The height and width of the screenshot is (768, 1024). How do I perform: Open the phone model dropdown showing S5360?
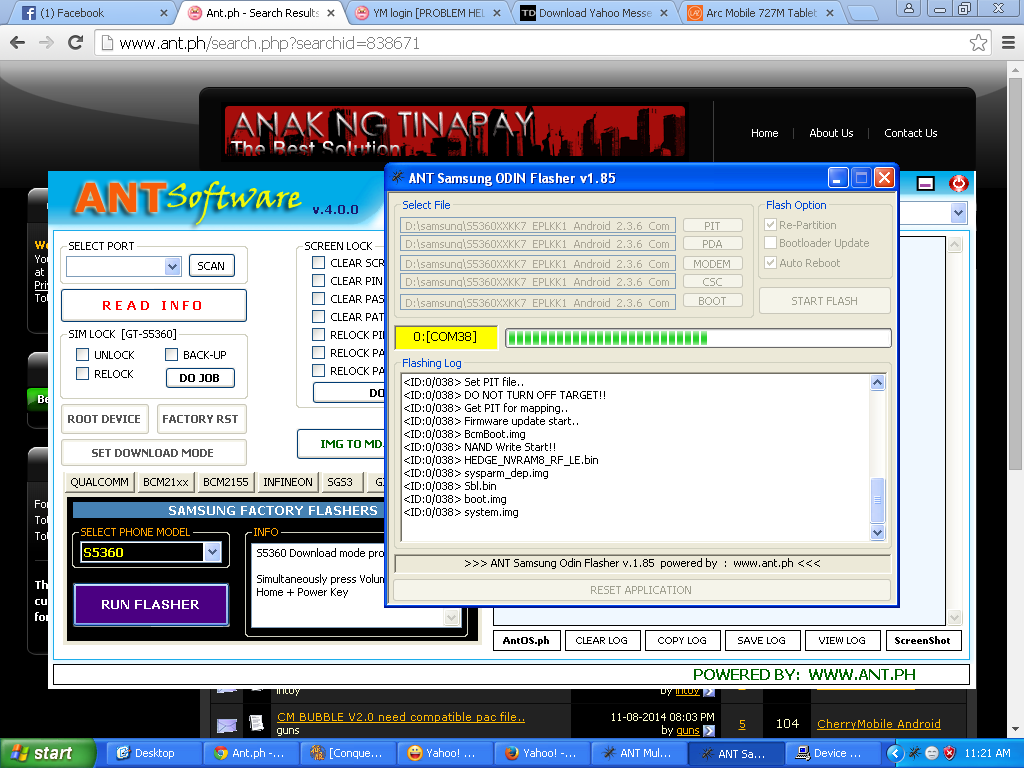click(212, 552)
